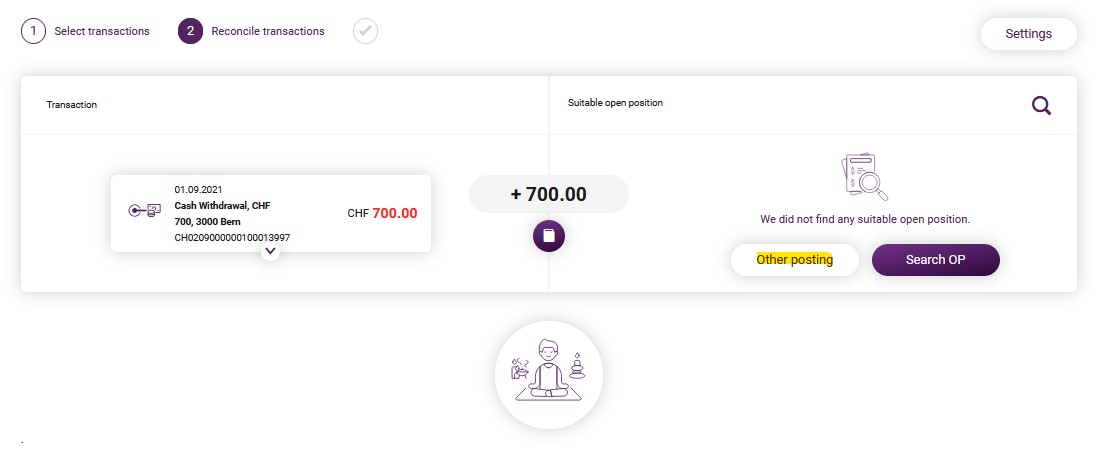Screen dimensions: 1105x469
Task: Click the Transaction column header
Action: pos(72,105)
